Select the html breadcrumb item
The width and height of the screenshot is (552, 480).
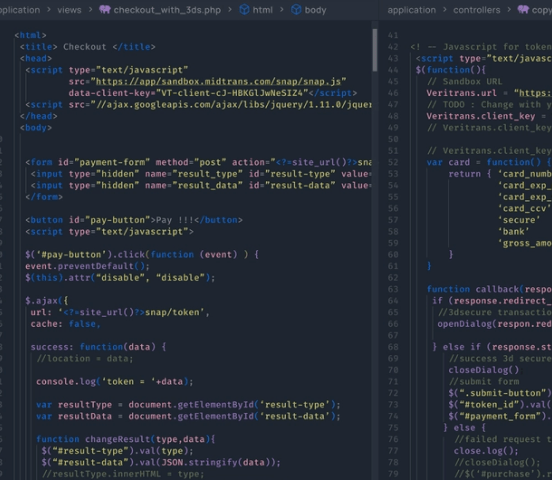click(262, 10)
